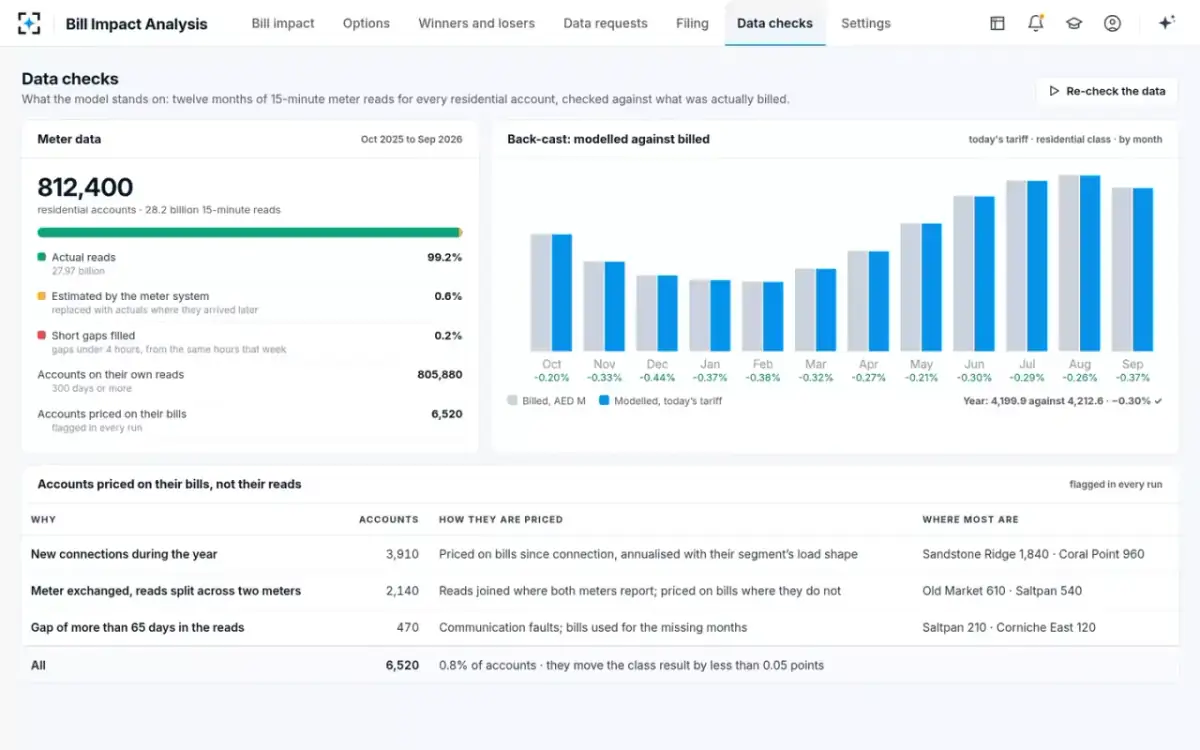Click the 6,520 value in the Meter data card

(446, 414)
